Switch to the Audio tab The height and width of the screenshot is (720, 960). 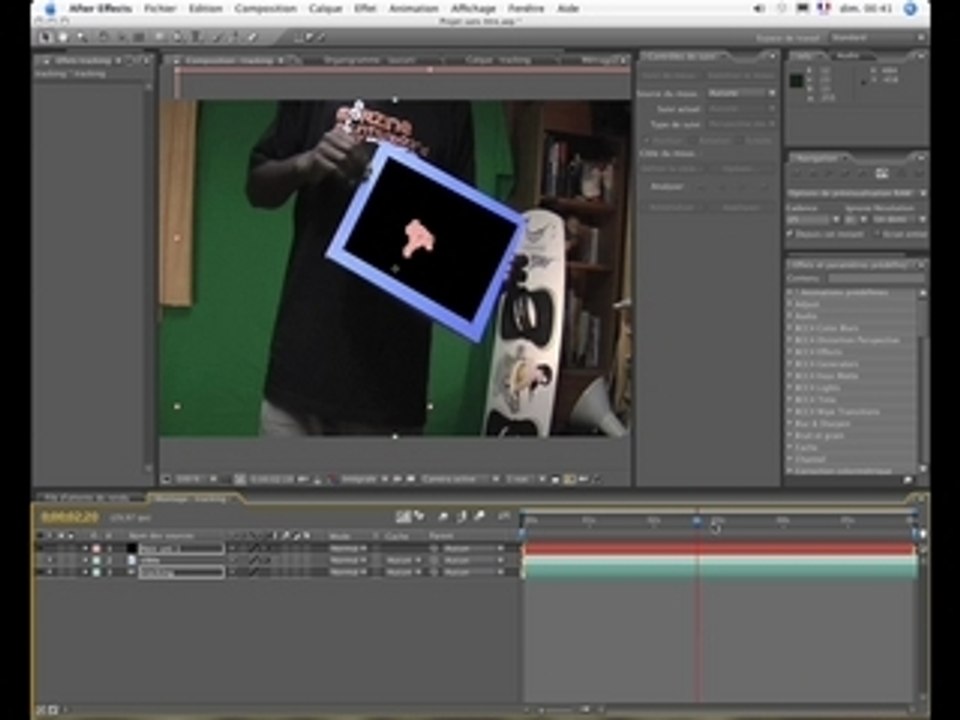(848, 56)
